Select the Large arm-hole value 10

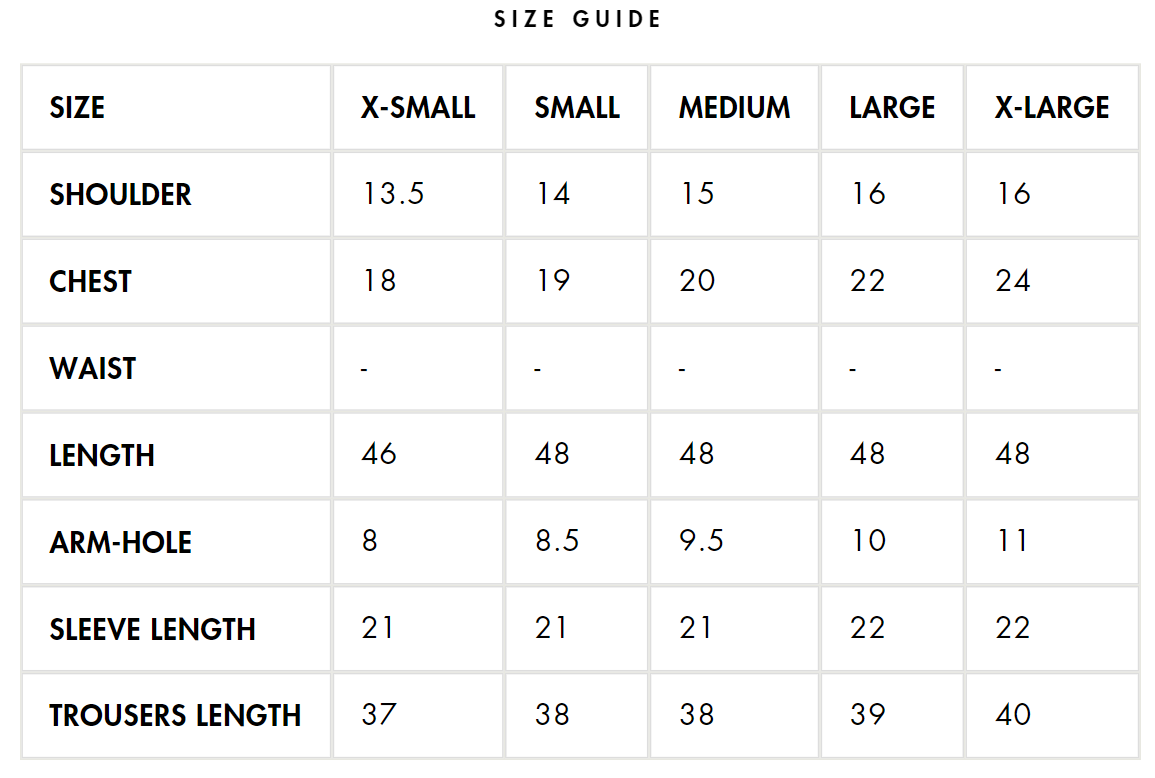pyautogui.click(x=867, y=541)
